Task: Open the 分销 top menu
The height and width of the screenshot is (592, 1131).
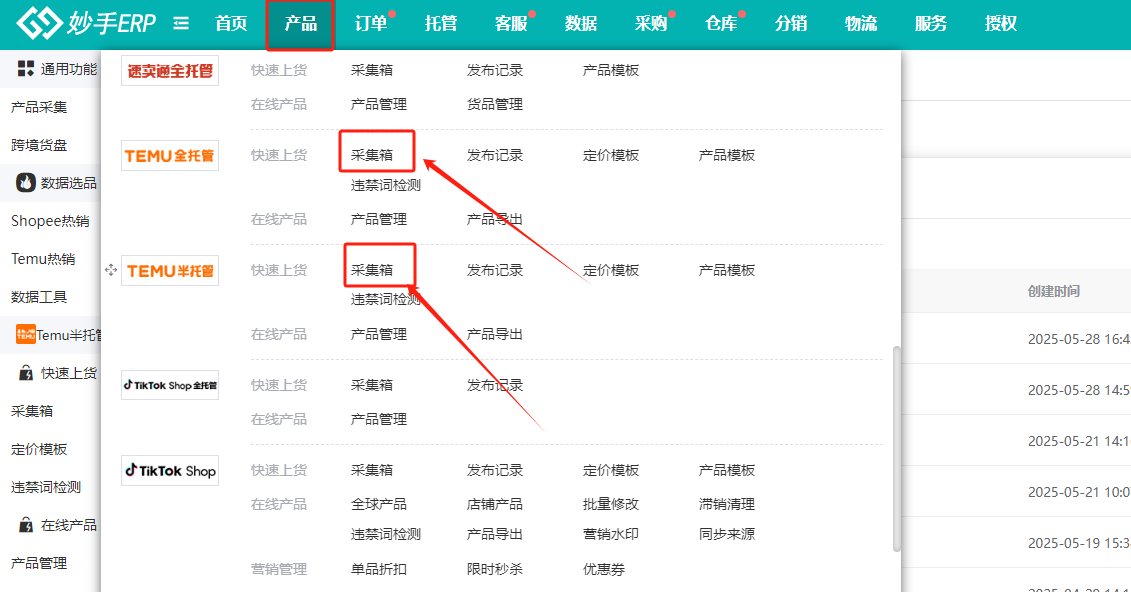Action: [x=791, y=24]
